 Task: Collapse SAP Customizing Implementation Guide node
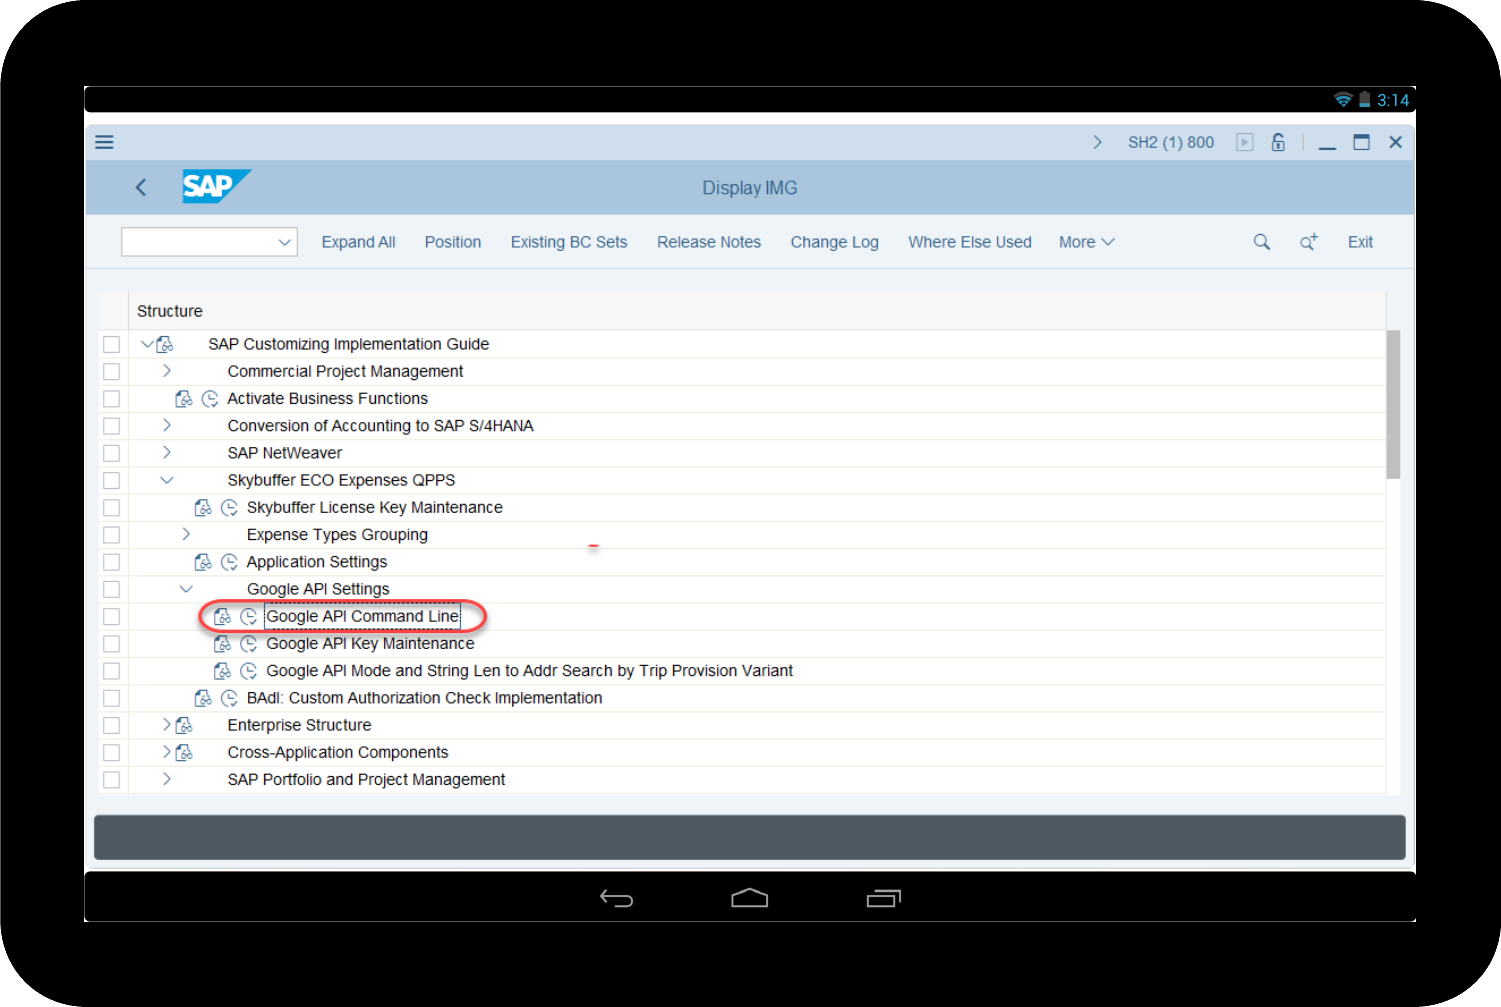tap(148, 344)
